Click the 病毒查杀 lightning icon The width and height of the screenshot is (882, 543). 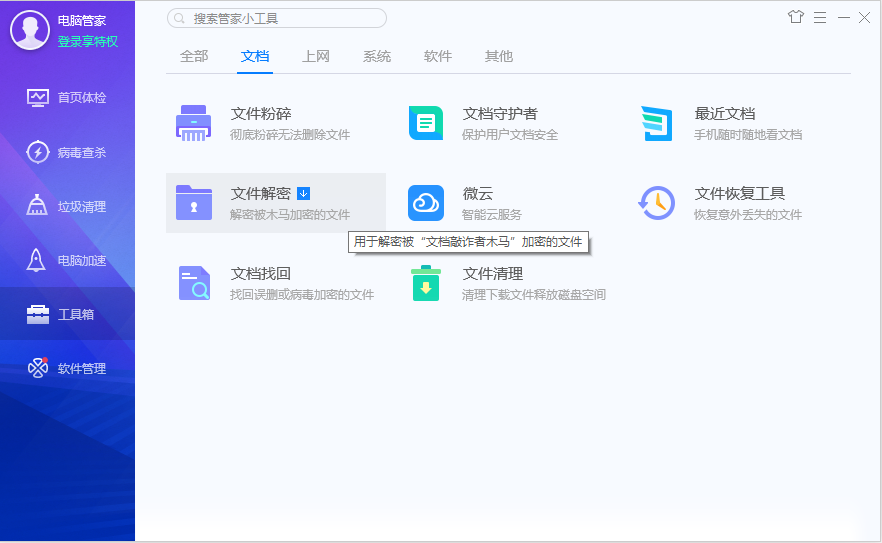pos(38,152)
